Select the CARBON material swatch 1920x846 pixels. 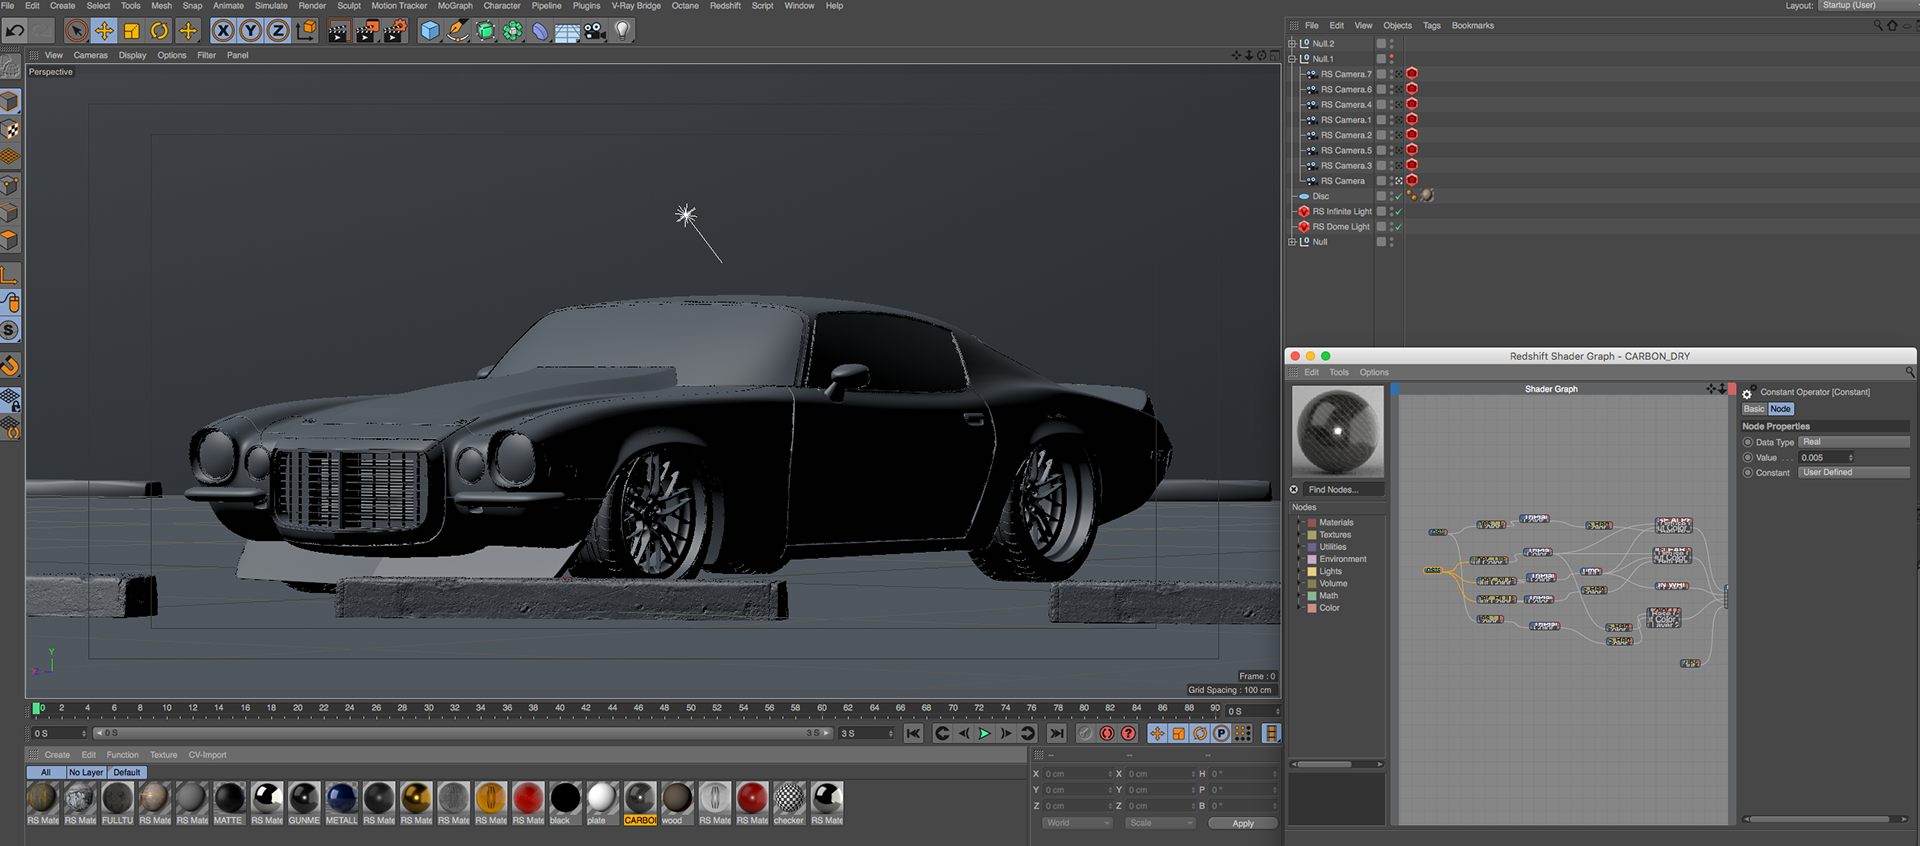pyautogui.click(x=640, y=798)
